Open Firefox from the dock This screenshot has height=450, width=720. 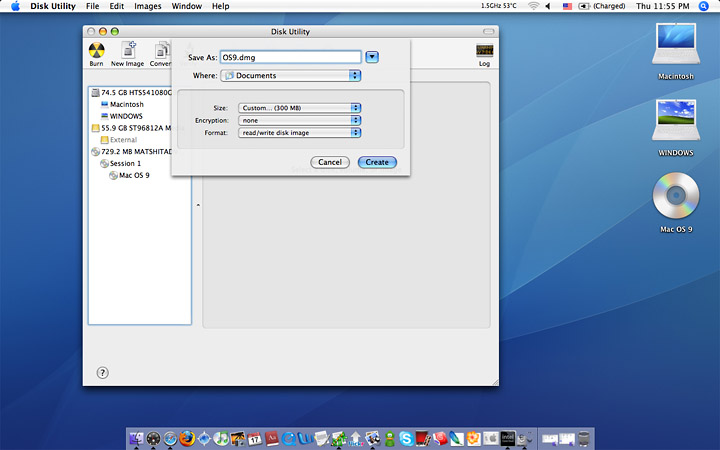[186, 438]
